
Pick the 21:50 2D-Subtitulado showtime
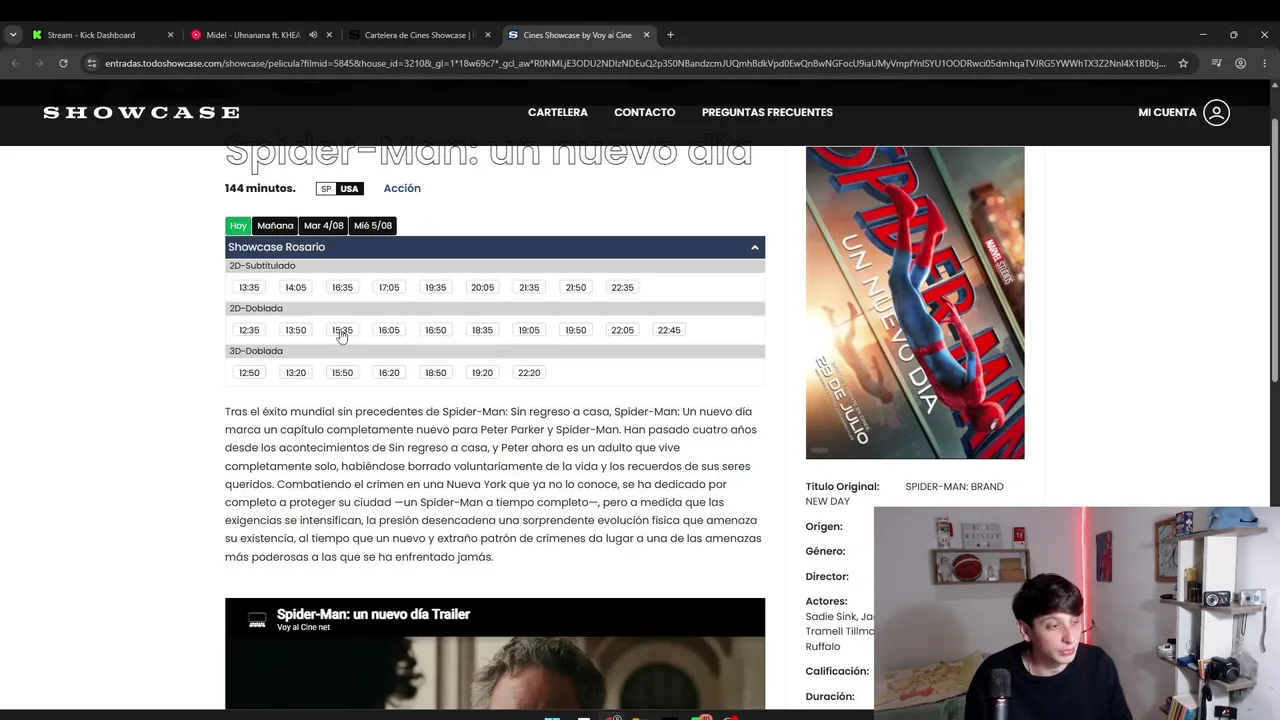576,288
